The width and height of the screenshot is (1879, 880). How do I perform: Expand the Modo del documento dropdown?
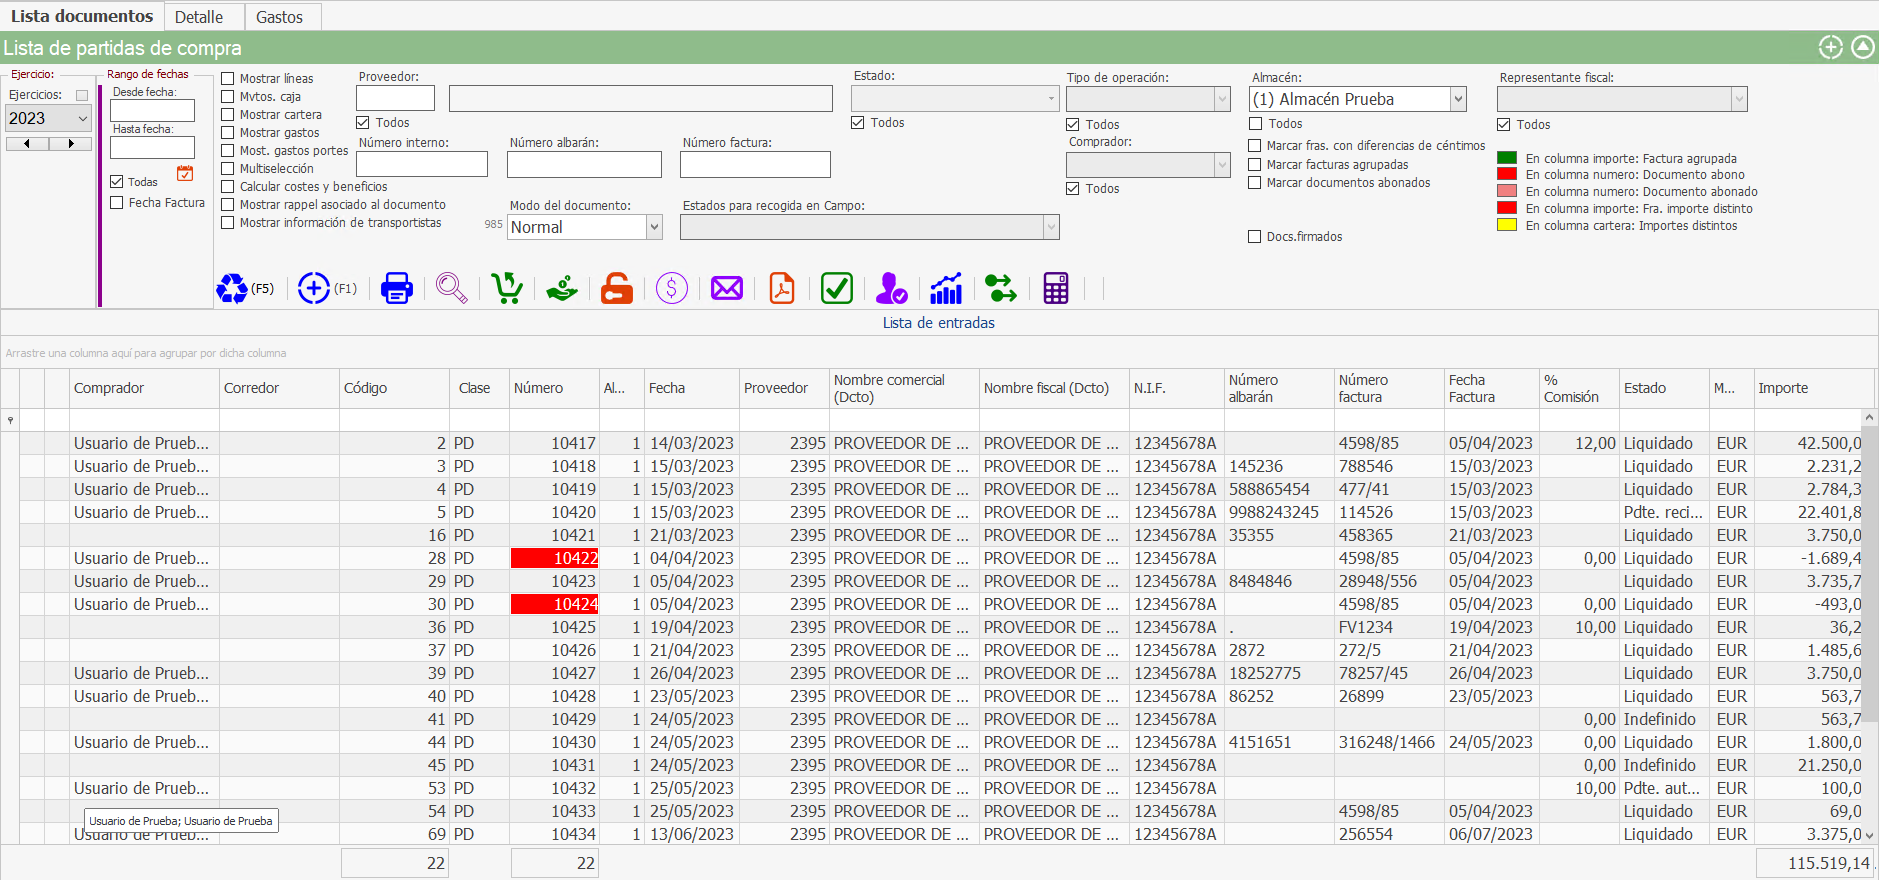pyautogui.click(x=654, y=228)
